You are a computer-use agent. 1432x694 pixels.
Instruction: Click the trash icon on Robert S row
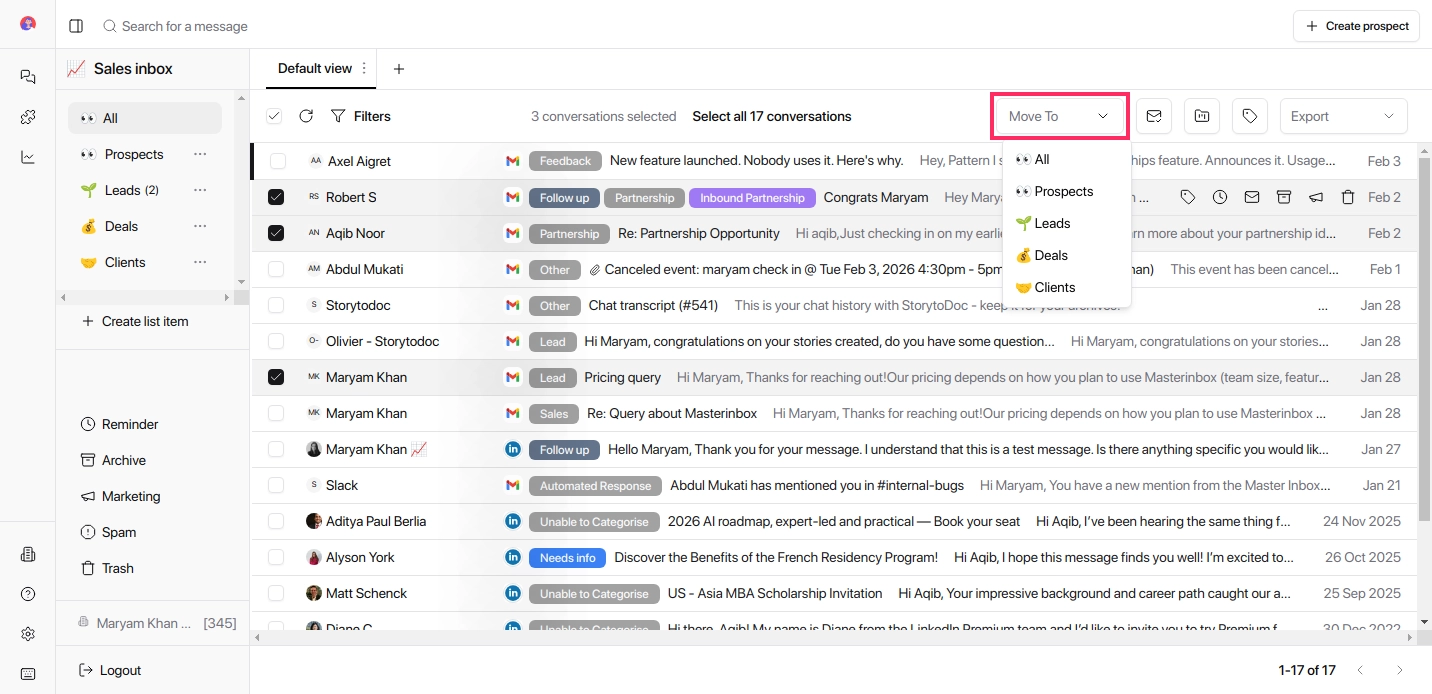click(x=1347, y=197)
